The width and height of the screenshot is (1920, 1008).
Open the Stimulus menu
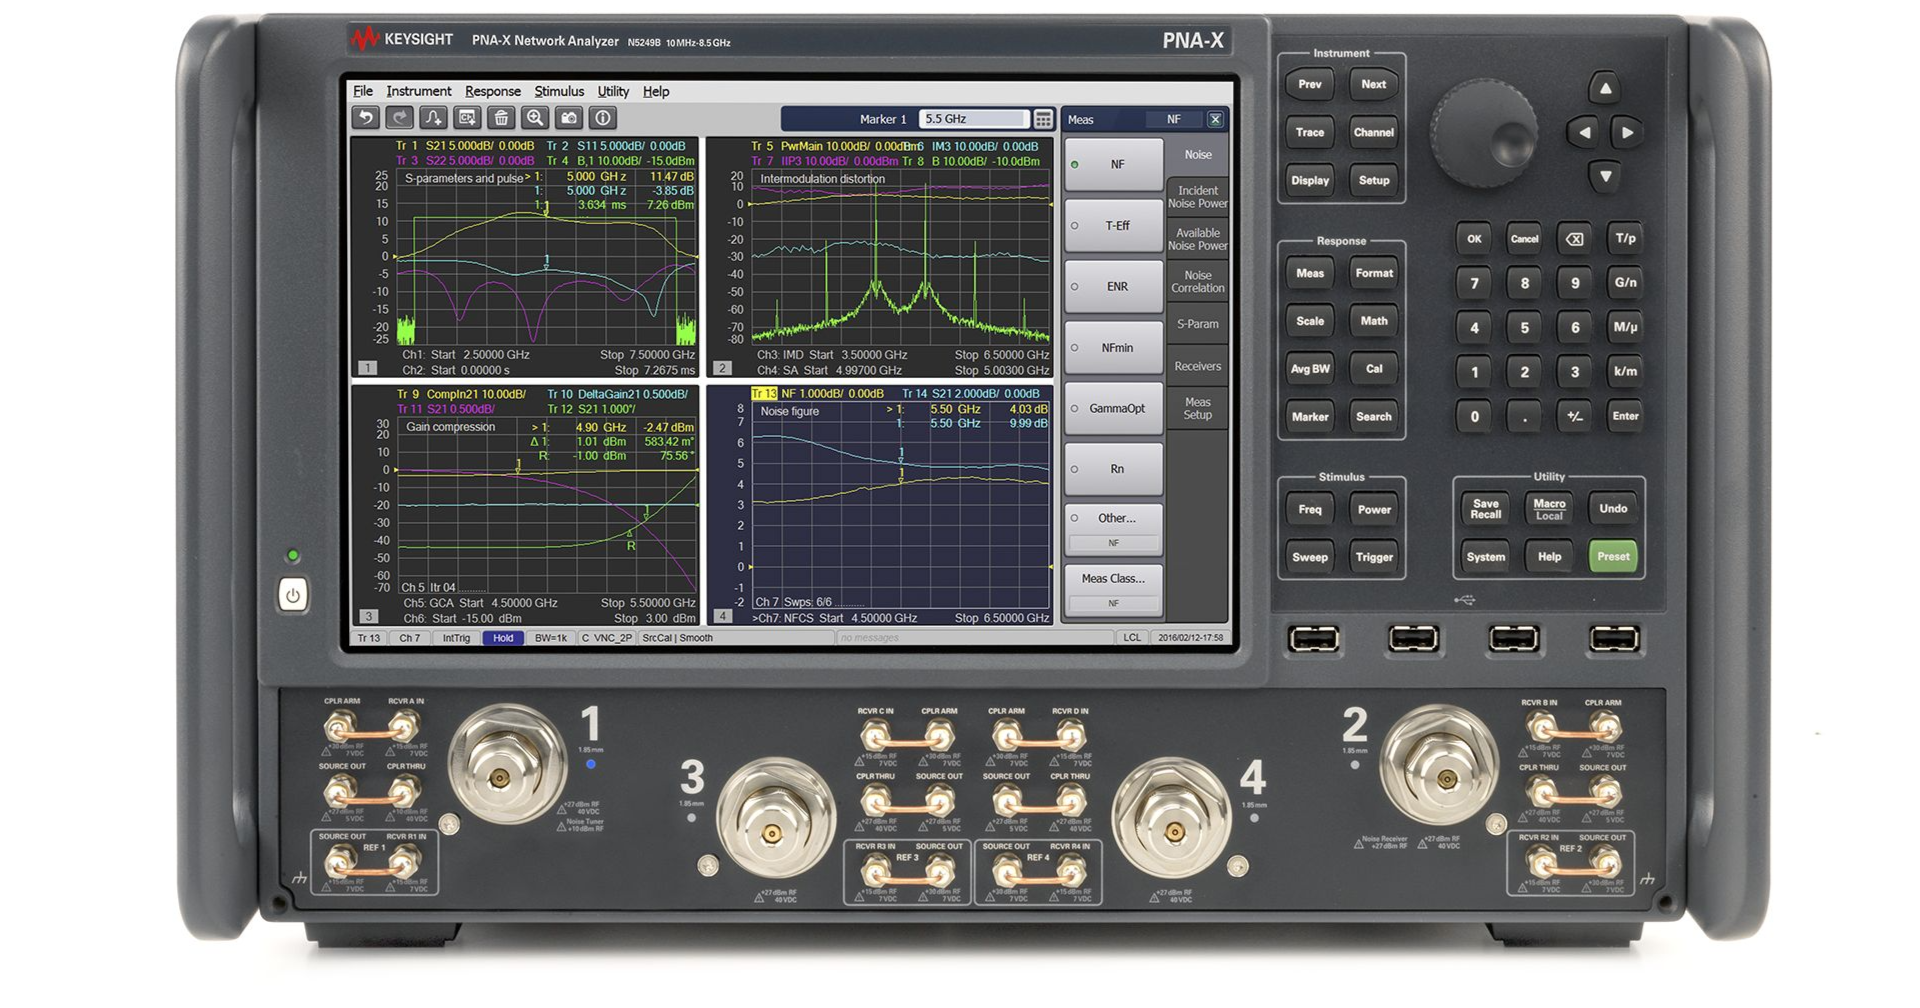[x=559, y=91]
